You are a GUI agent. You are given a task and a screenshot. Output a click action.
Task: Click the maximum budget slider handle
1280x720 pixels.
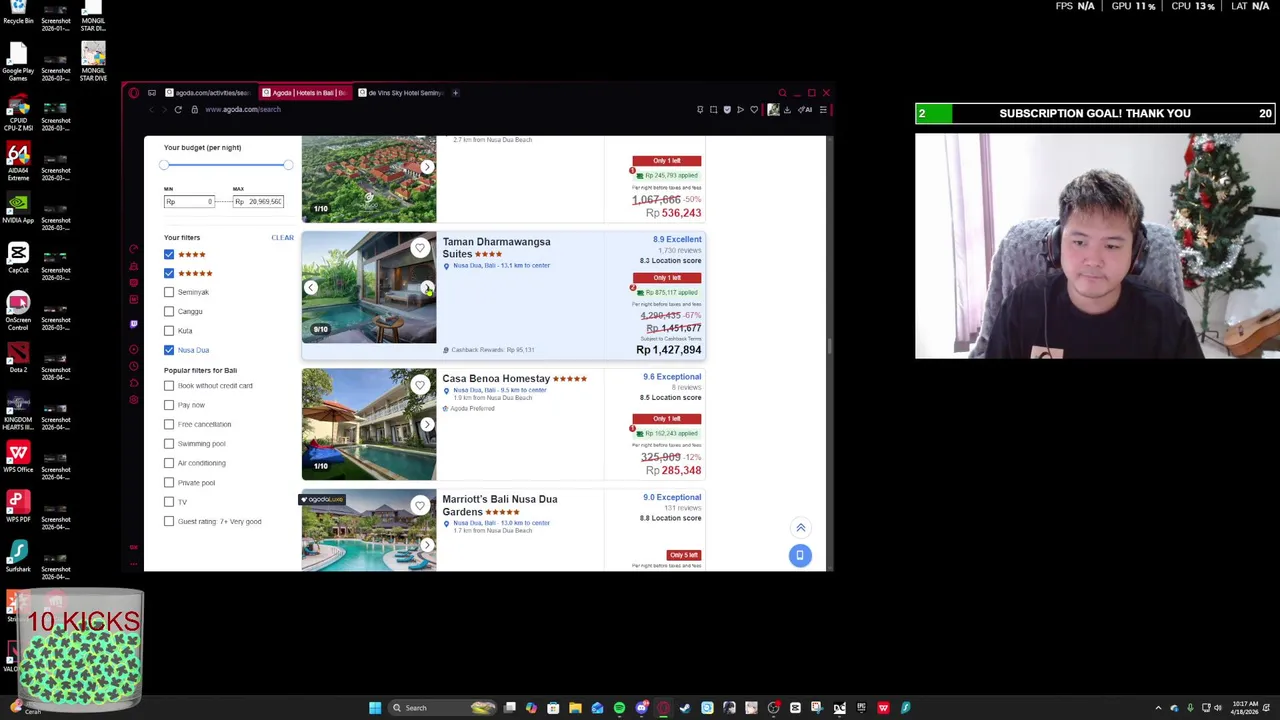point(288,165)
